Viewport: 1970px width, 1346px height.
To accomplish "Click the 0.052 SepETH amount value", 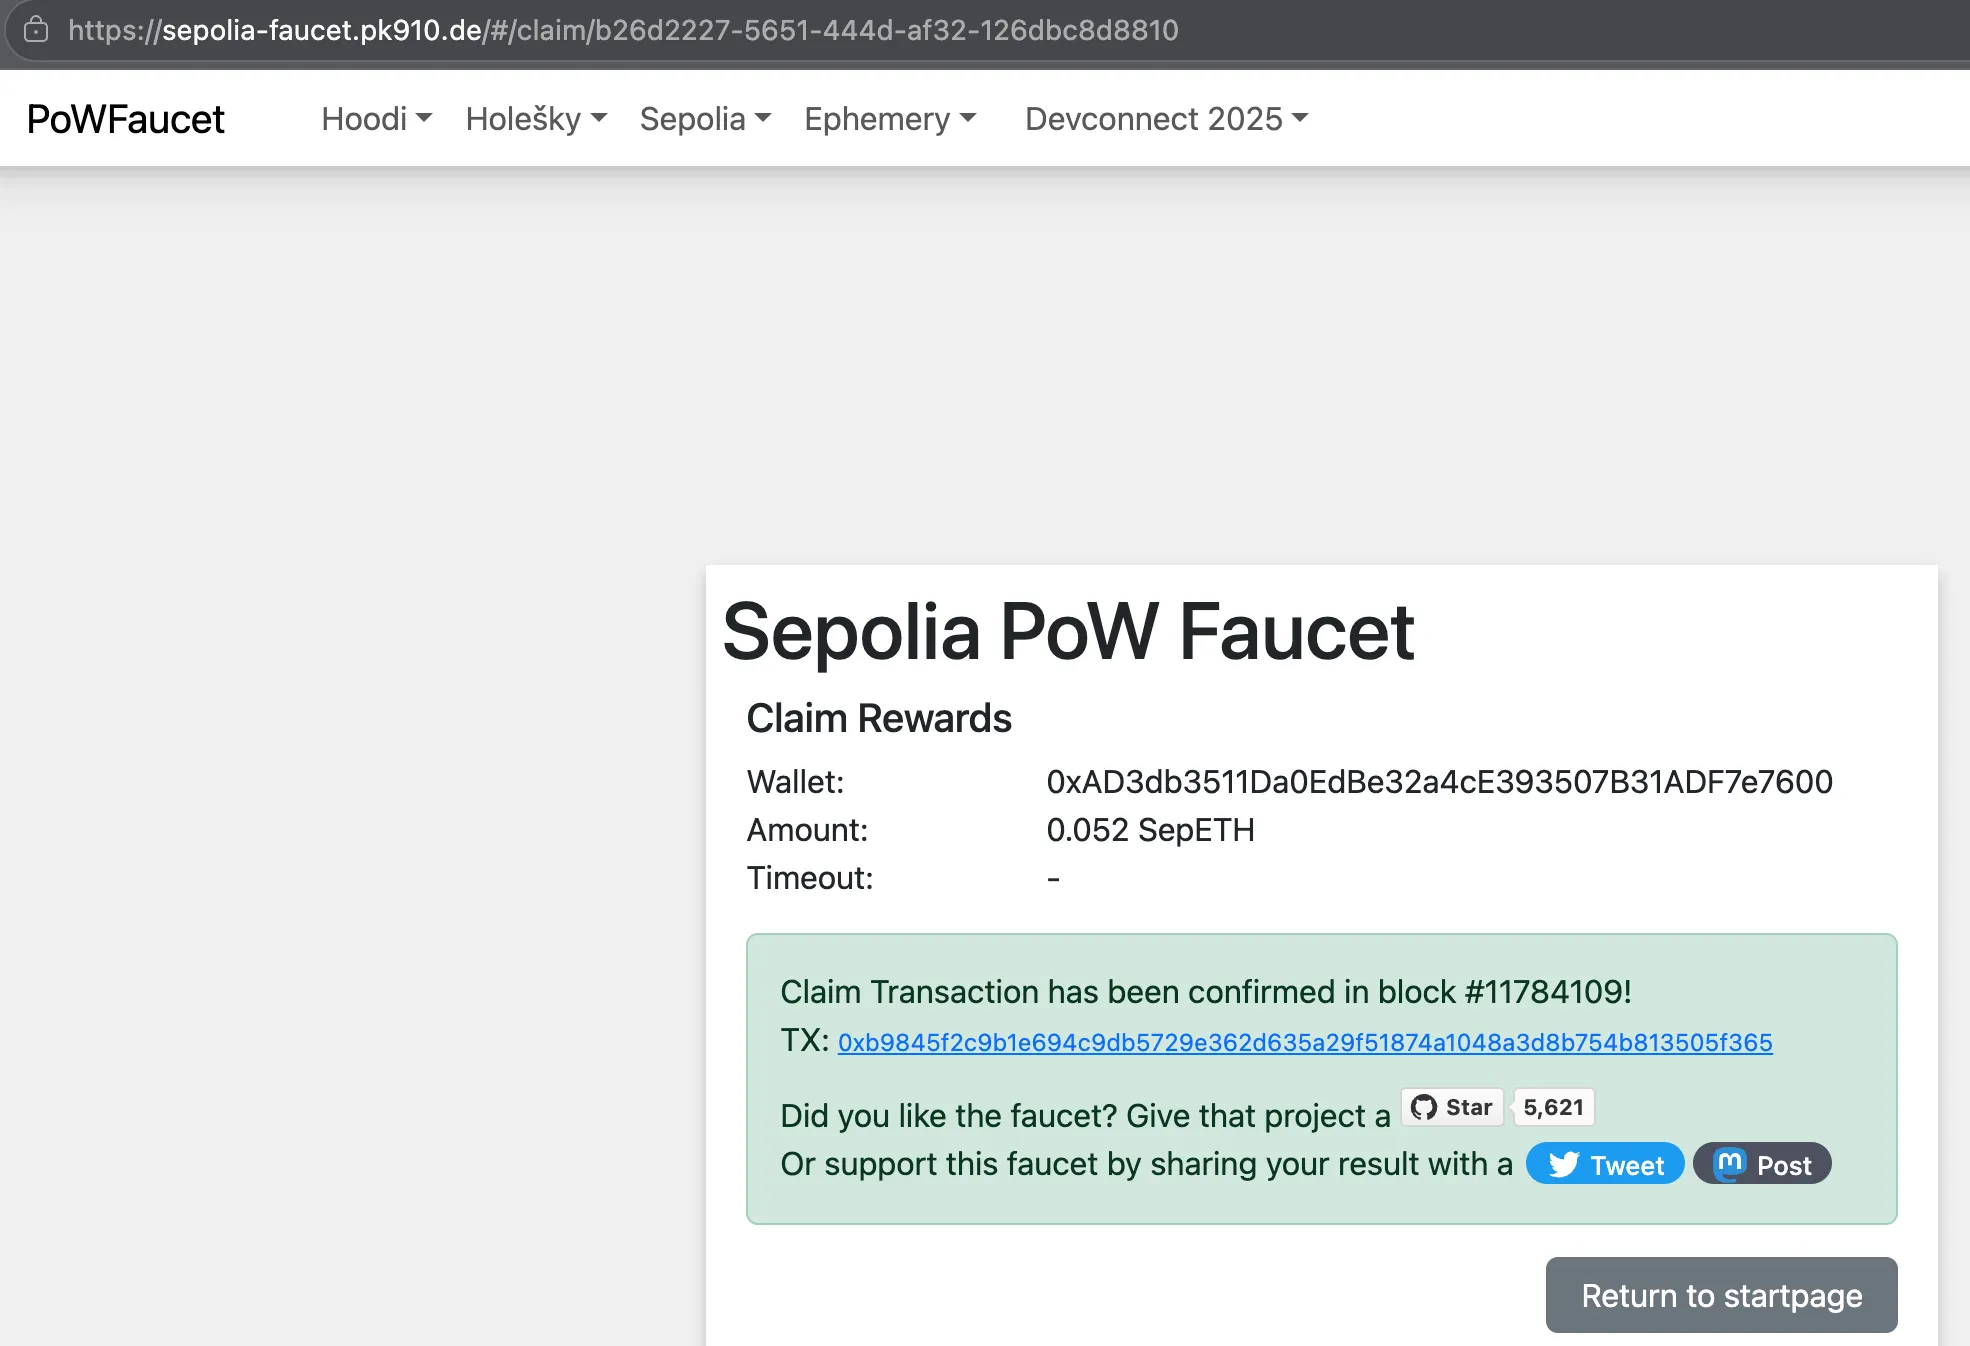I will 1150,830.
